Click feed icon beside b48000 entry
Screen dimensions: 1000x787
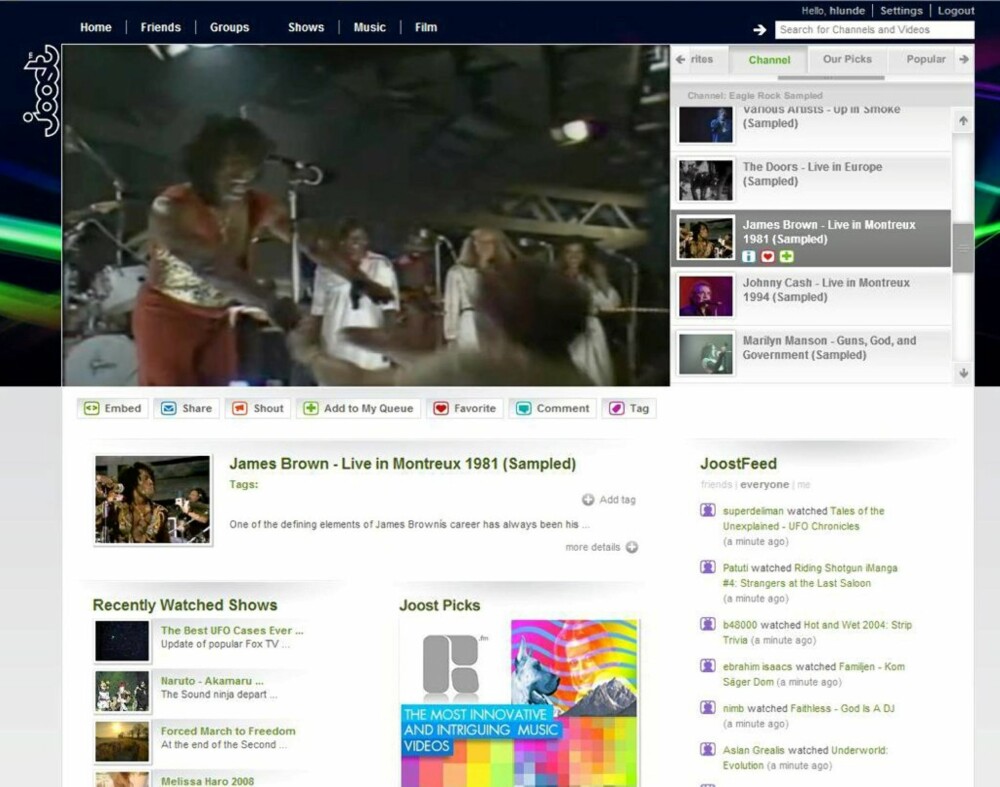click(x=708, y=624)
